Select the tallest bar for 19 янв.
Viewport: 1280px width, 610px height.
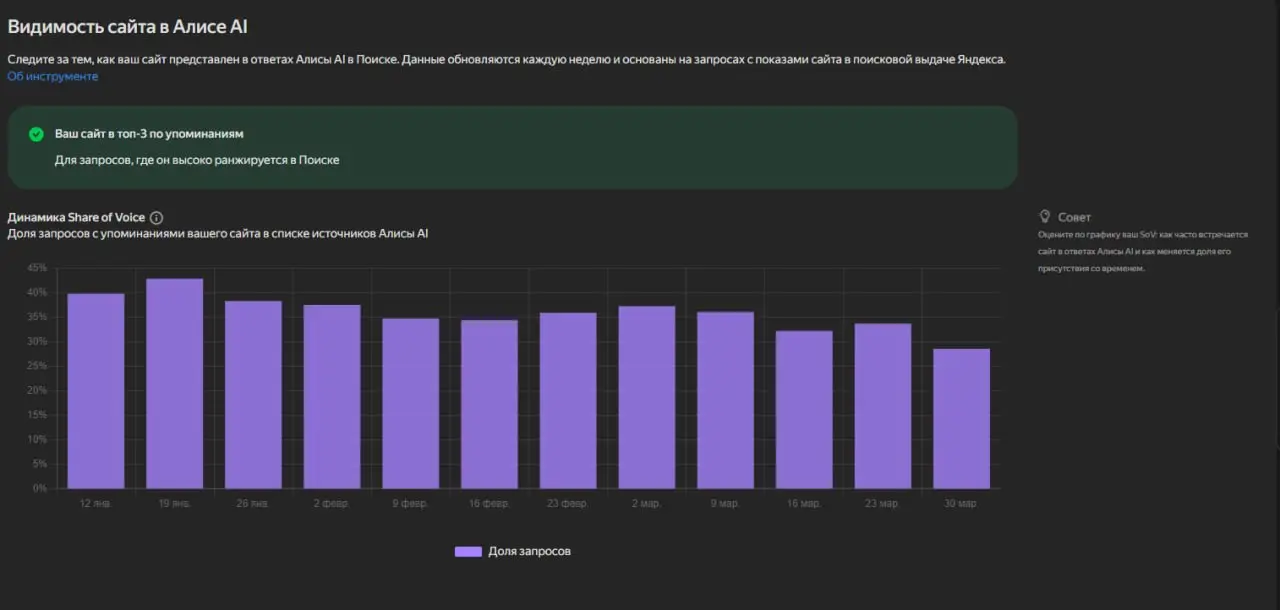[175, 384]
